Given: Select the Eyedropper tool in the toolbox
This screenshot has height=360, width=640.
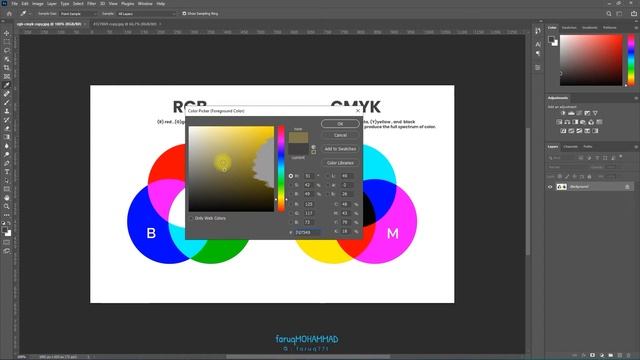Looking at the screenshot, I should (x=7, y=85).
